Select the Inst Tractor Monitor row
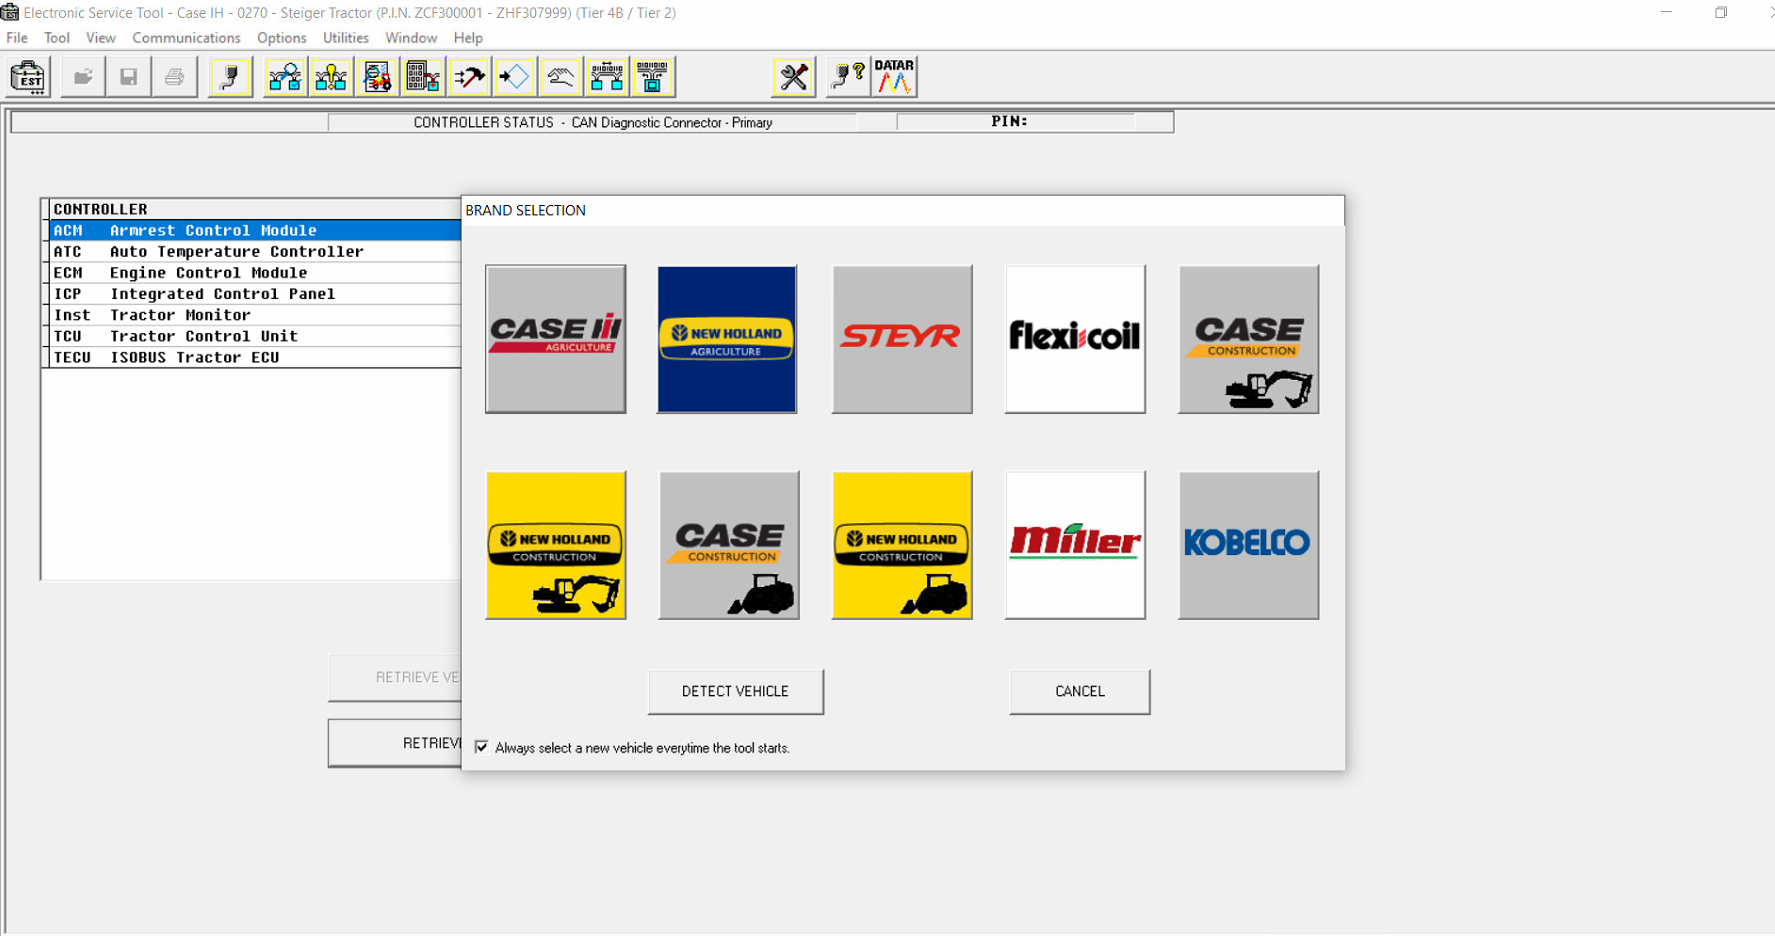The width and height of the screenshot is (1775, 936). tap(255, 315)
